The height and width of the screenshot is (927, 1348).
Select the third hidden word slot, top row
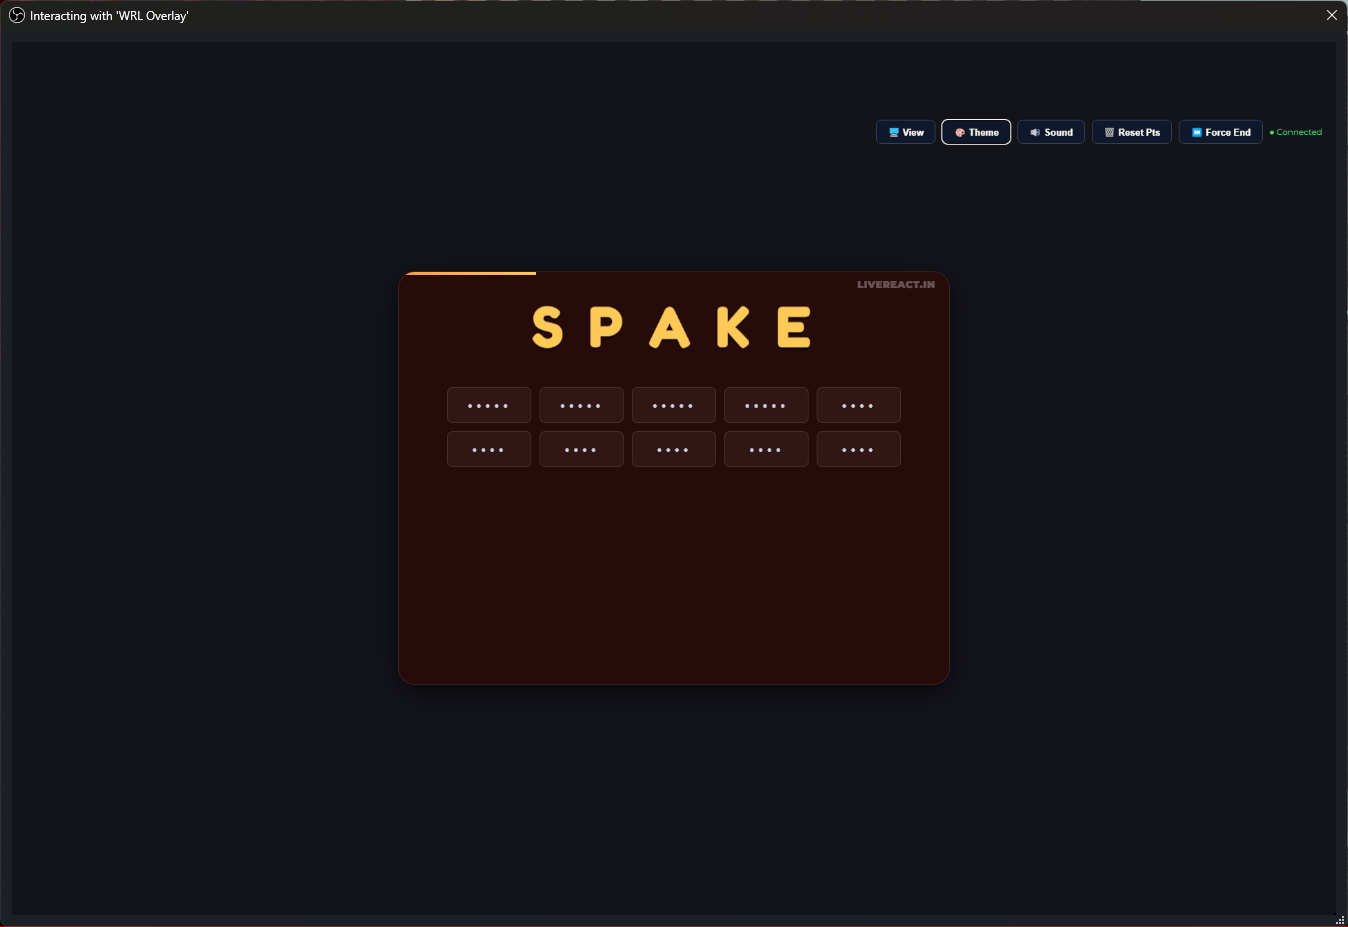[673, 405]
